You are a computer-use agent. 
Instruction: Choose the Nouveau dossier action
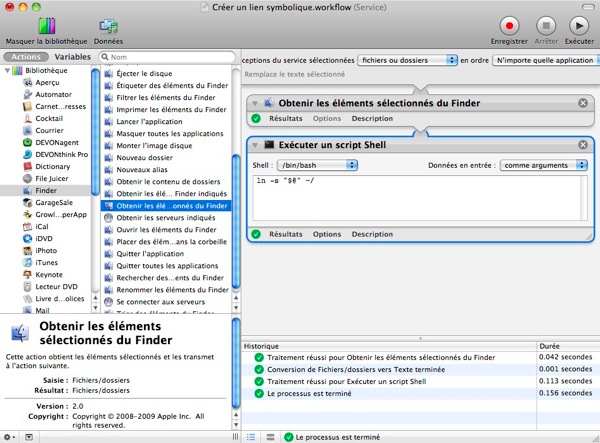point(144,158)
